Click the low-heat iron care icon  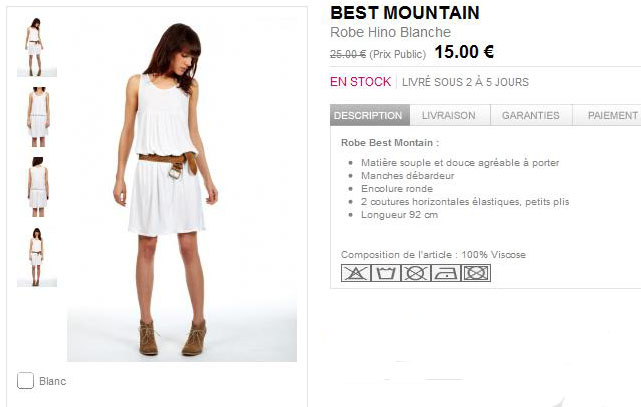tap(446, 273)
